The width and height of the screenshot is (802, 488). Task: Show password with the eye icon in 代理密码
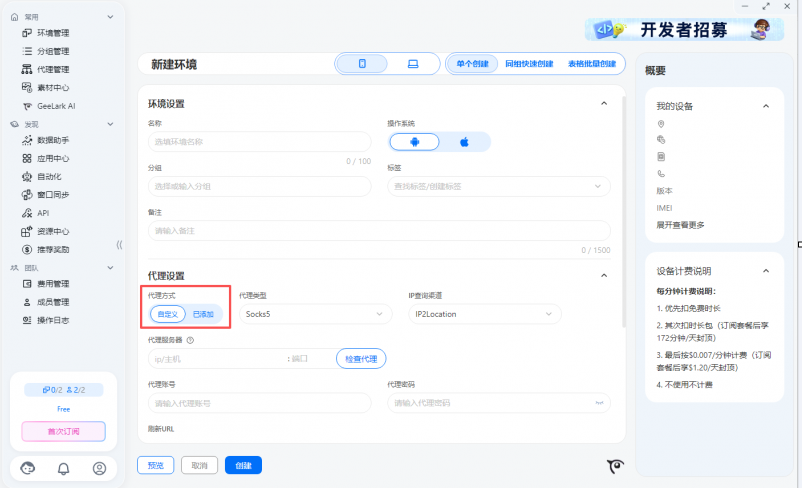coord(599,403)
